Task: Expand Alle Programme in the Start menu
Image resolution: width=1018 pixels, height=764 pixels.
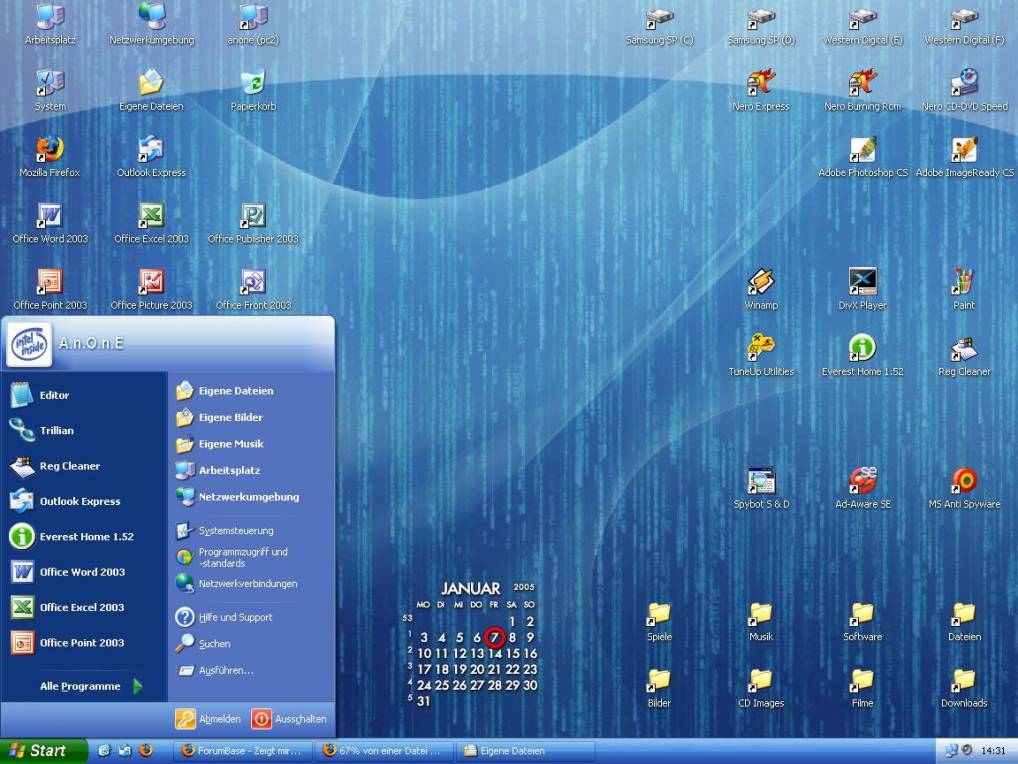Action: point(90,686)
